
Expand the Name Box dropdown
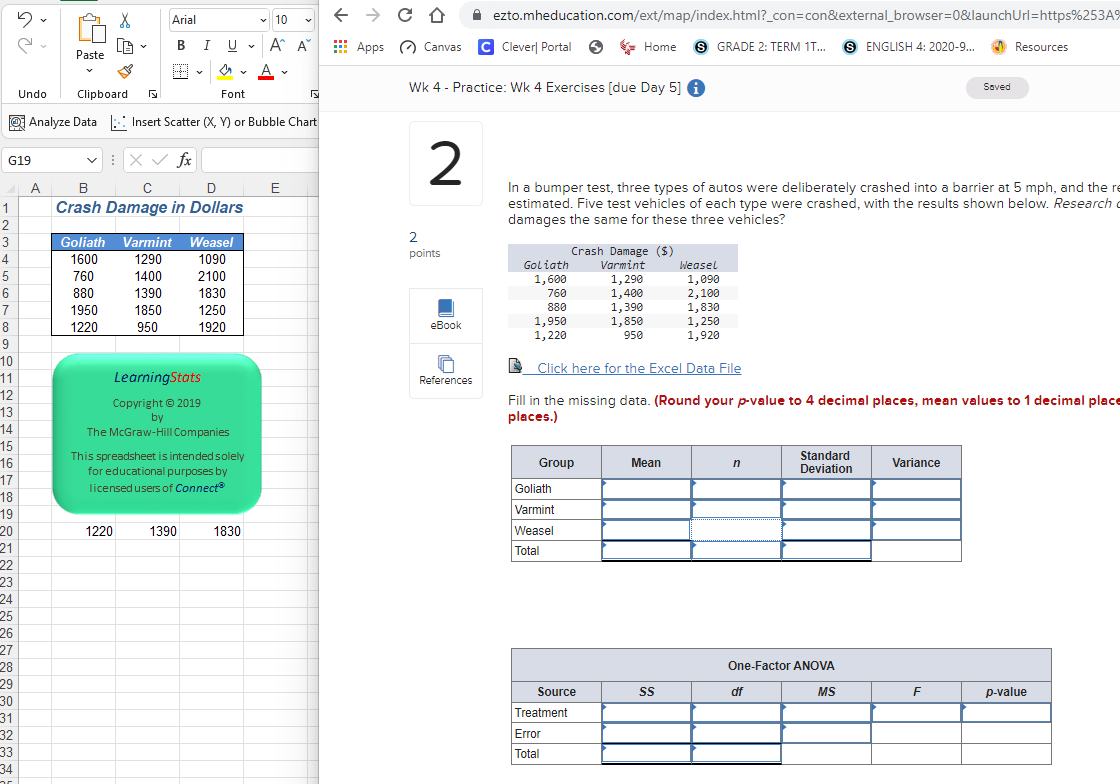tap(92, 161)
